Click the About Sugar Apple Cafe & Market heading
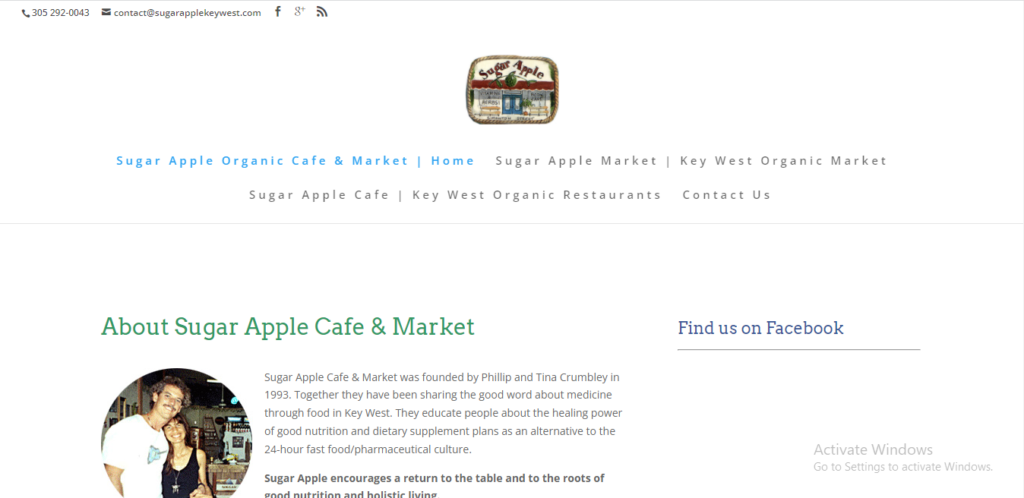Viewport: 1024px width, 498px height. (288, 326)
